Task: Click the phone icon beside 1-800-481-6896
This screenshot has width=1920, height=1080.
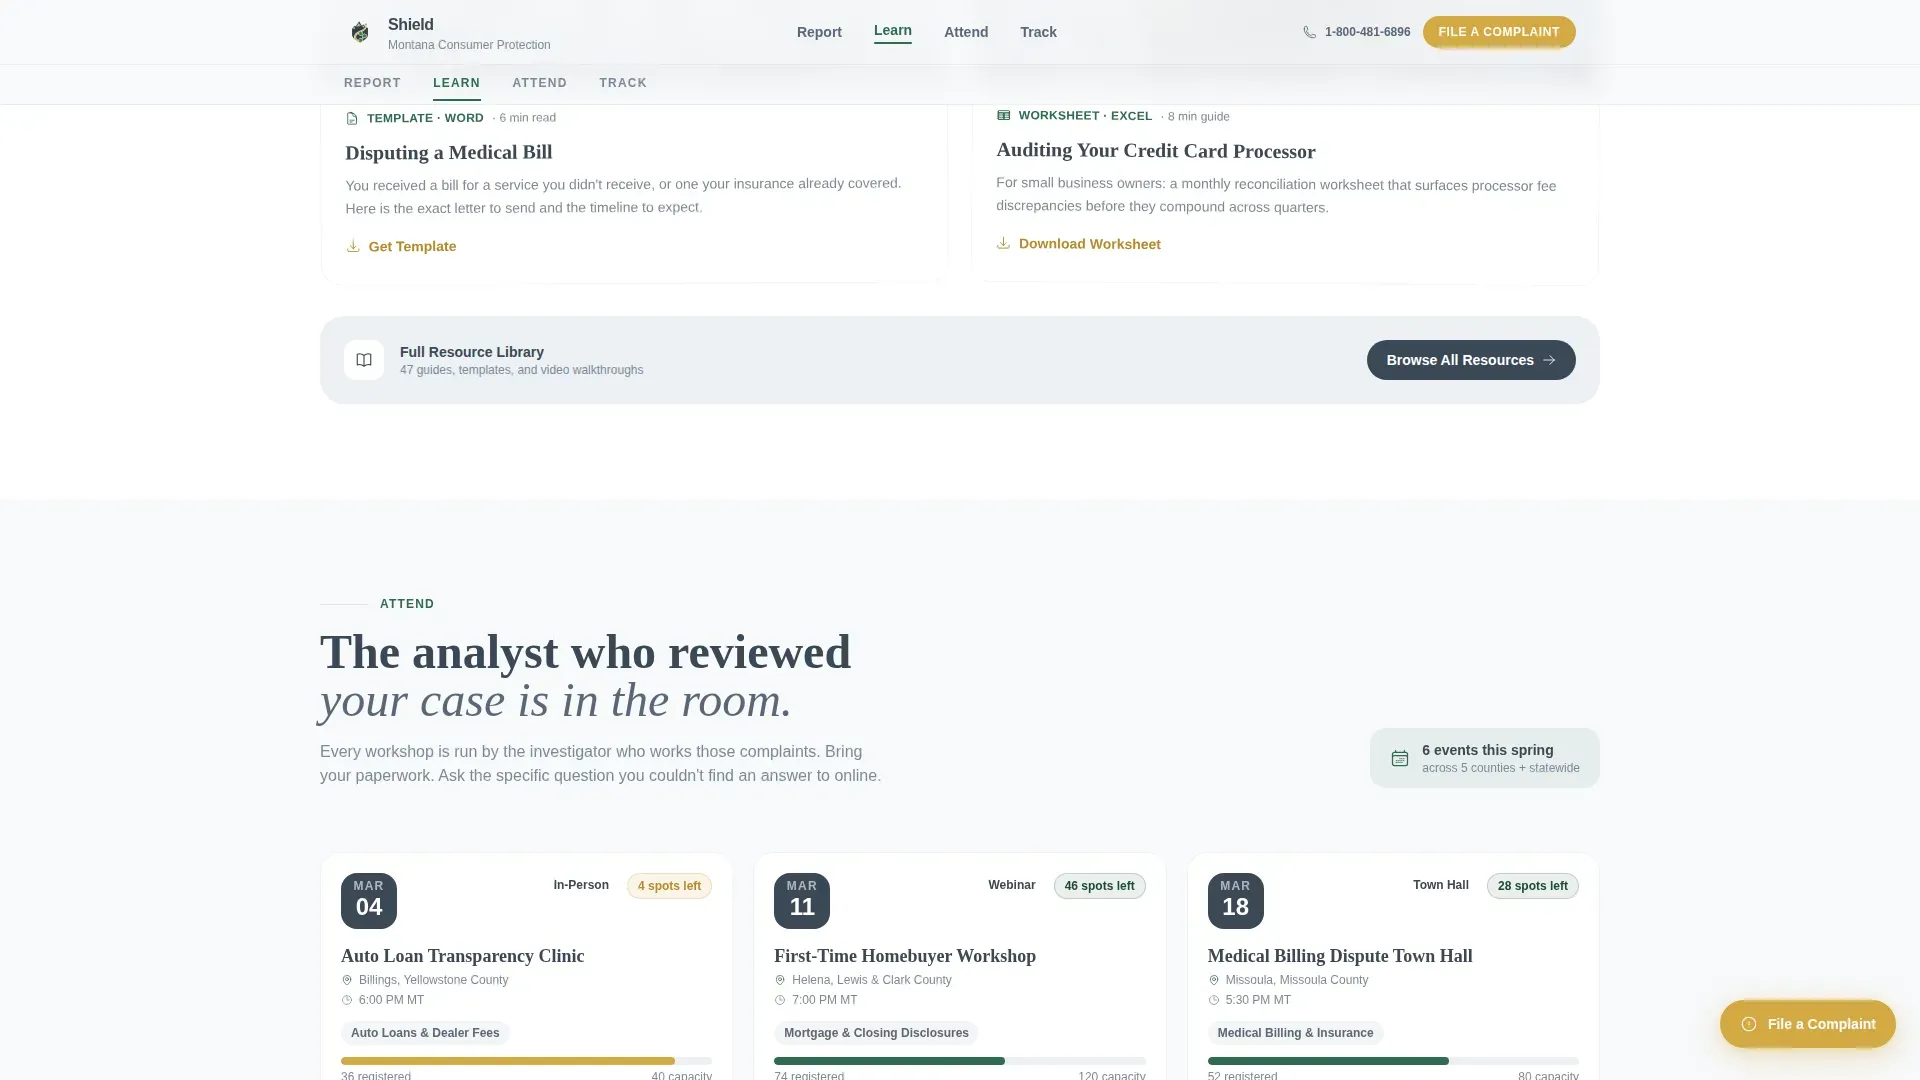Action: 1309,32
